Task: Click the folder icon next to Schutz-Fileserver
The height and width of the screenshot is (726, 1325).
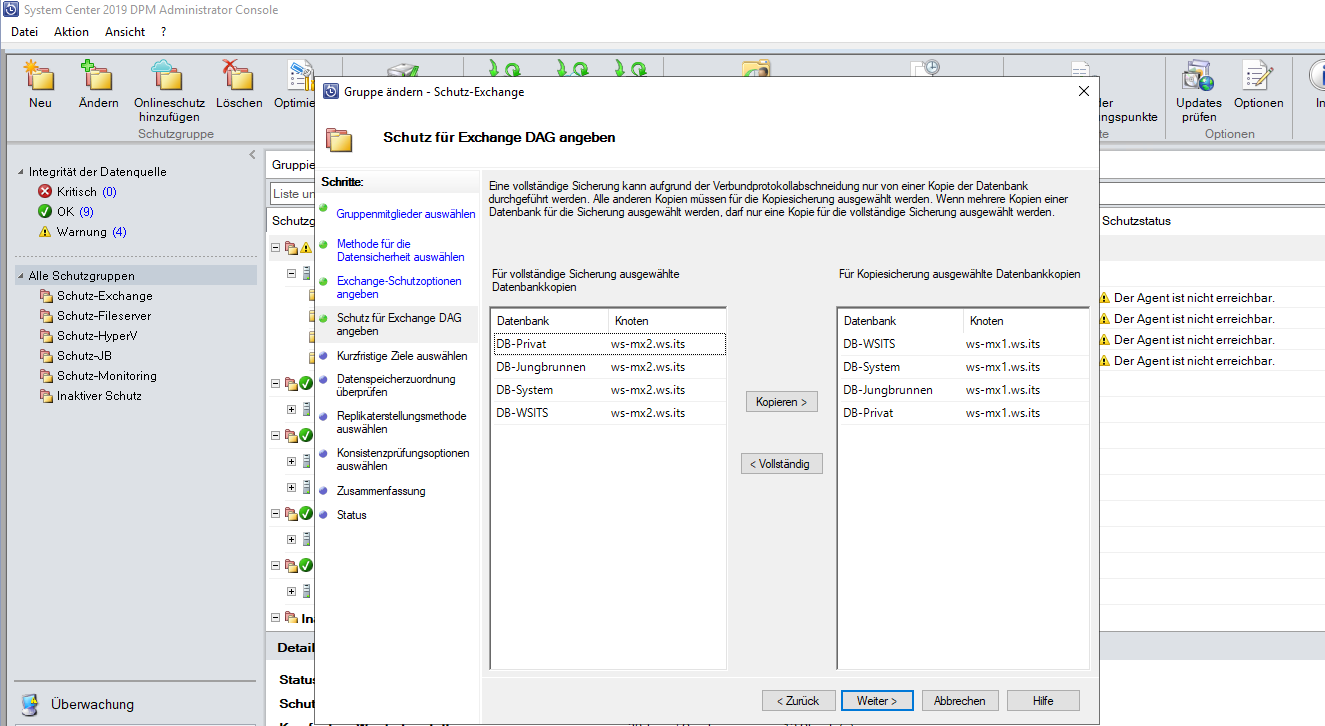Action: coord(46,316)
